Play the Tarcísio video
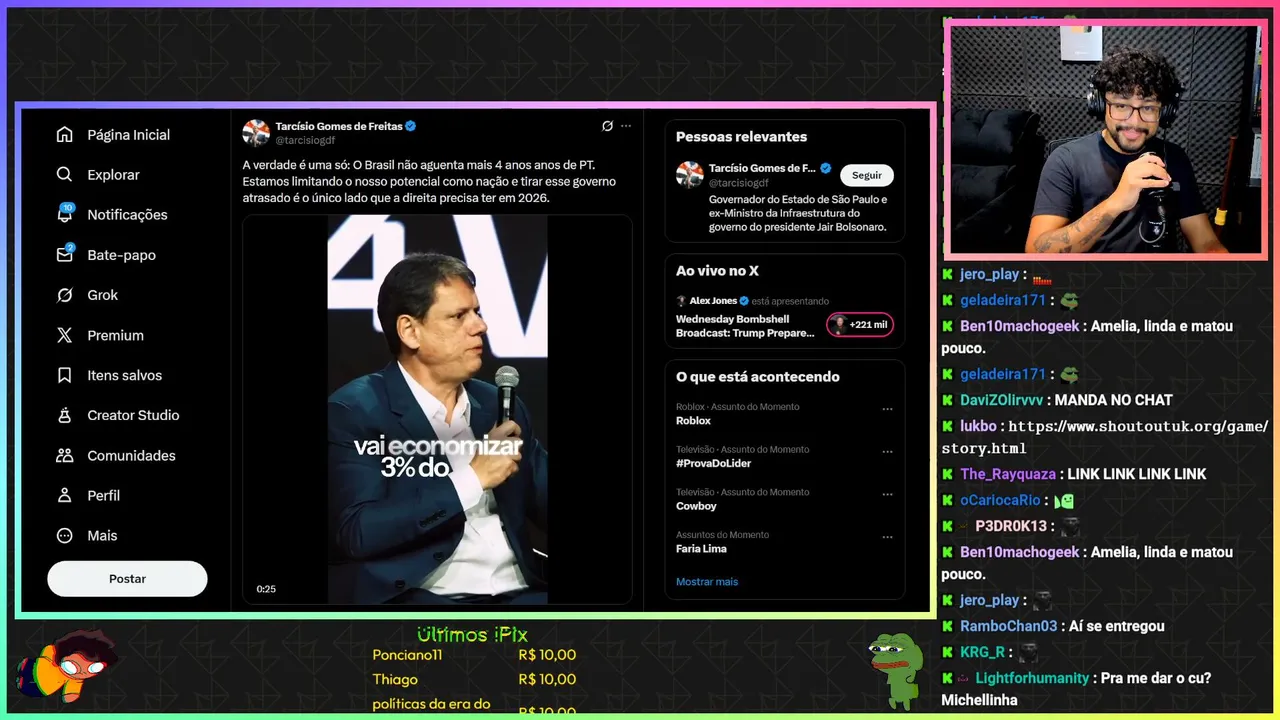Screen dimensions: 1280x720 pos(437,409)
